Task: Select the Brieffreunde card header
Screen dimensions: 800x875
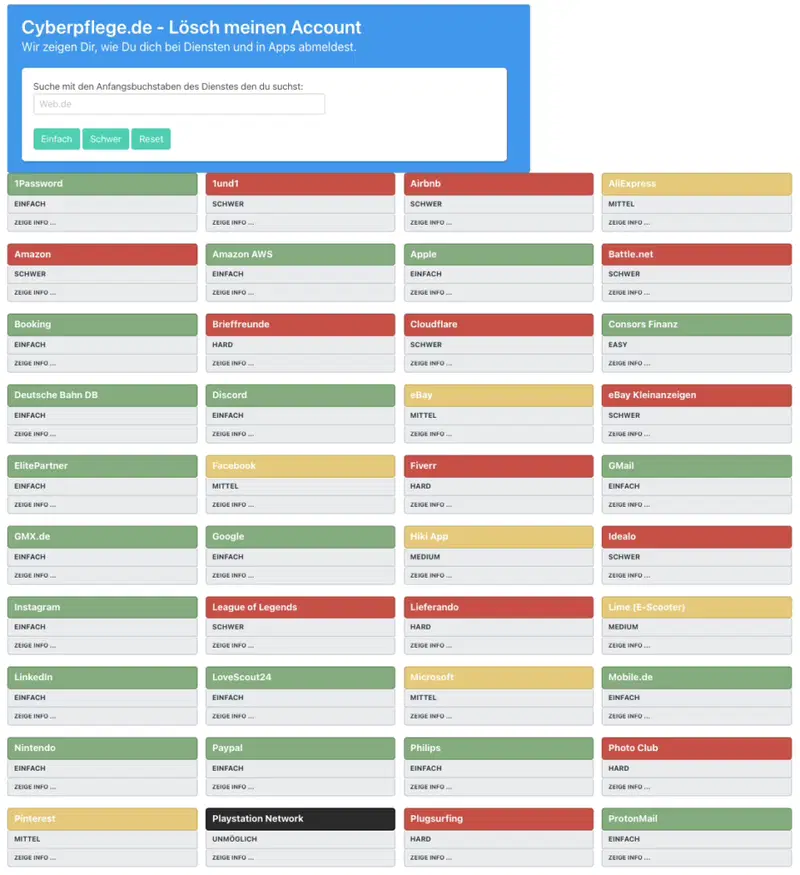Action: click(x=300, y=325)
